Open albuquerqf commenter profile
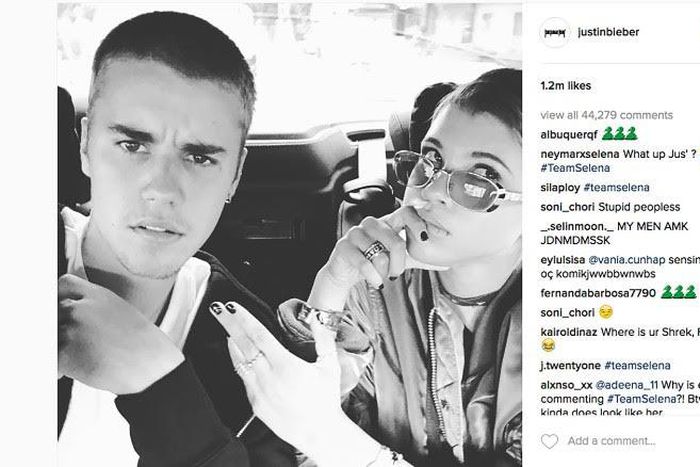Image resolution: width=700 pixels, height=467 pixels. point(569,135)
